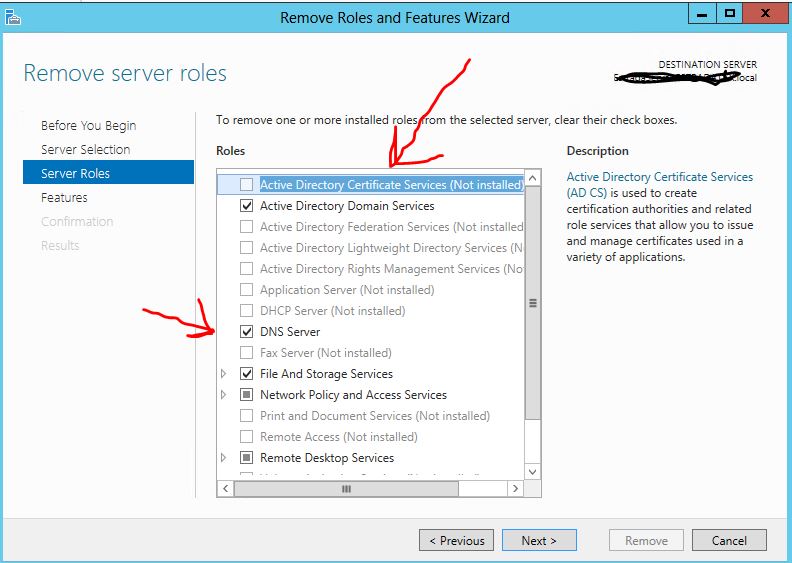Click Application Server checkbox
The width and height of the screenshot is (792, 563).
click(246, 290)
